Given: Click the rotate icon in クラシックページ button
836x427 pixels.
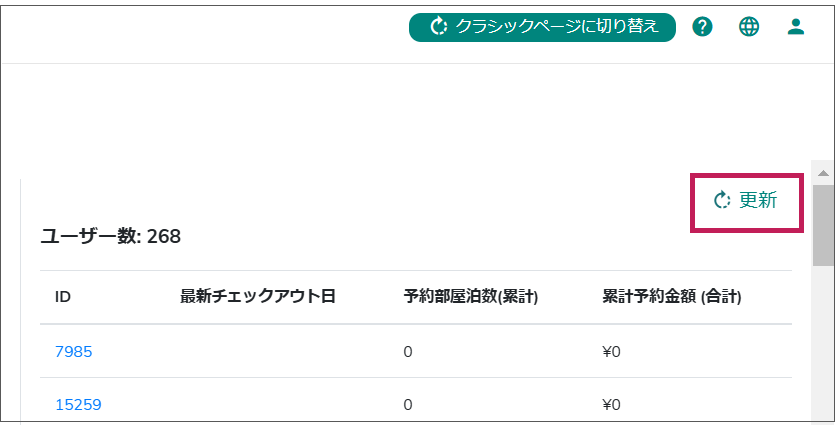Looking at the screenshot, I should (438, 27).
